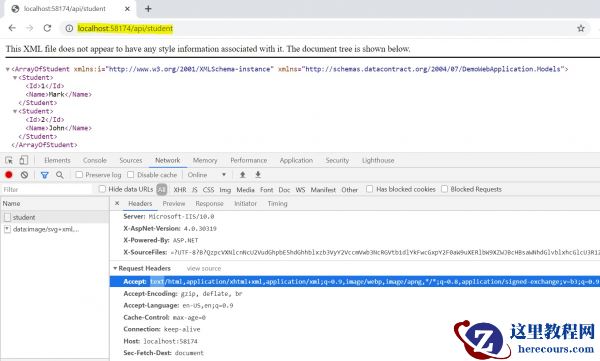
Task: Filter requests by WS
Action: pyautogui.click(x=300, y=189)
